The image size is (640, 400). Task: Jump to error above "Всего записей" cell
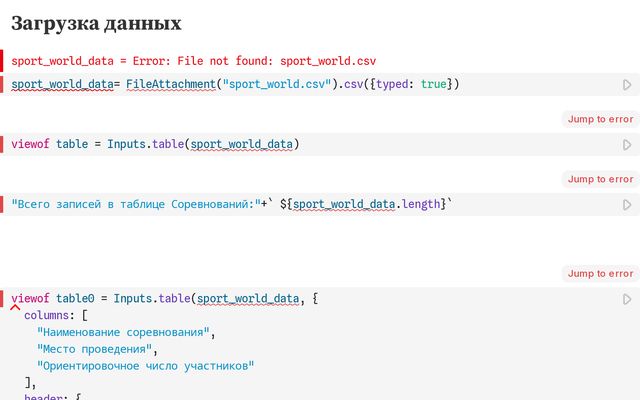pyautogui.click(x=600, y=179)
